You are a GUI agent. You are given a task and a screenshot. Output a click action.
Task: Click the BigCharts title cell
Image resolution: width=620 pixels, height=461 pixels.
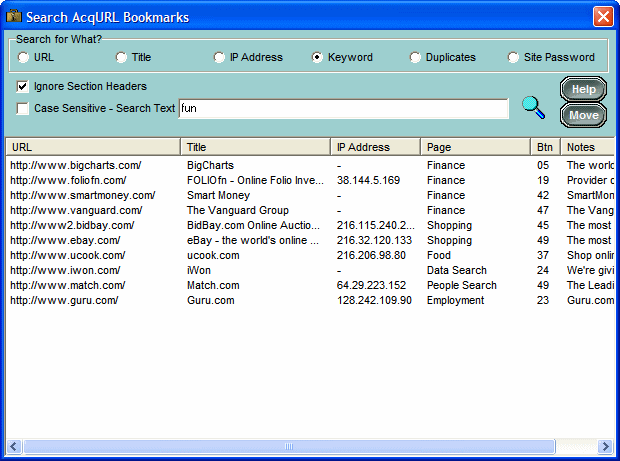[210, 165]
